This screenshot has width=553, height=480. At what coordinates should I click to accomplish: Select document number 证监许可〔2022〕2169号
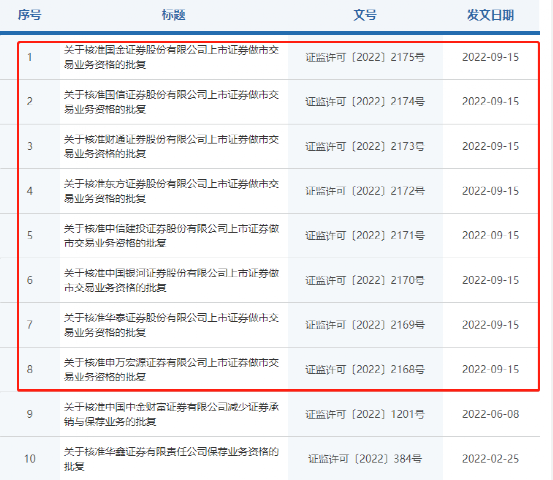(x=365, y=325)
